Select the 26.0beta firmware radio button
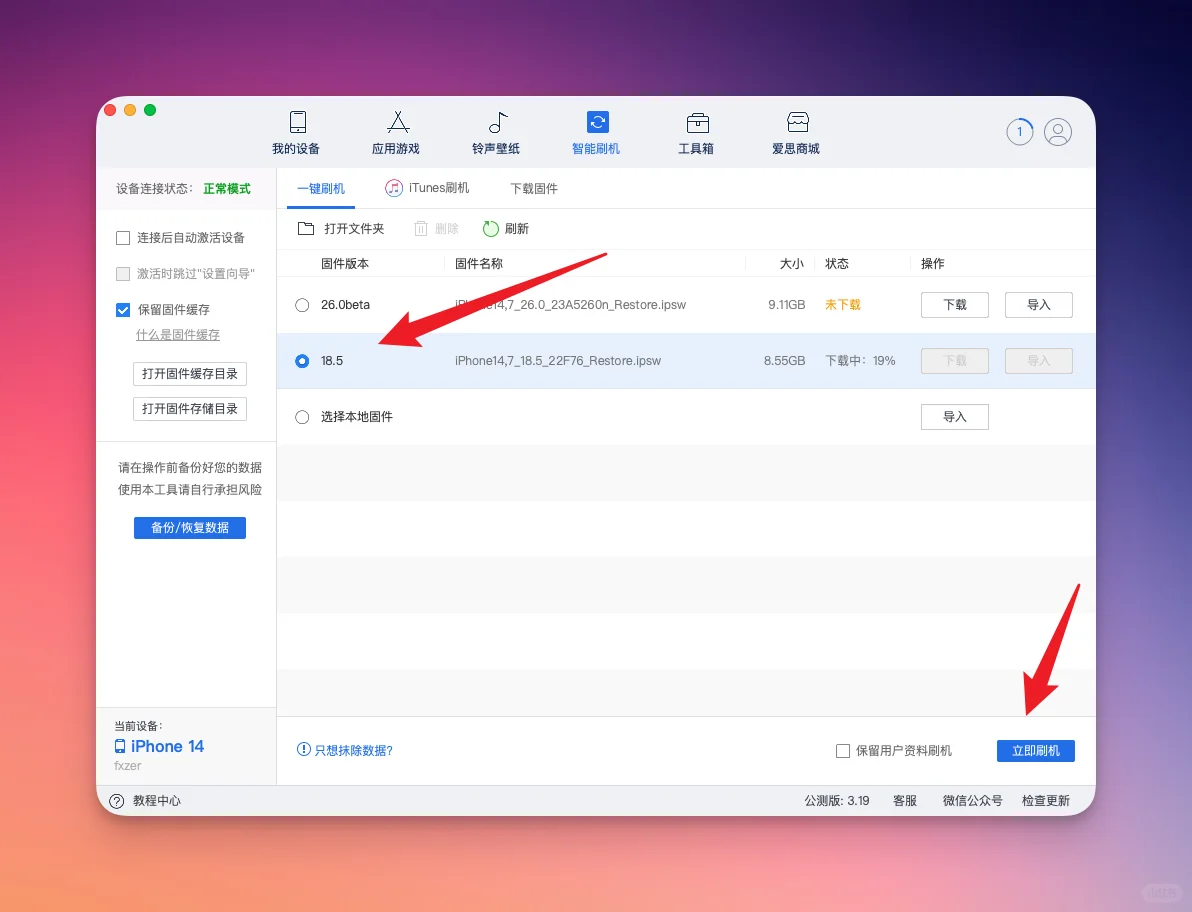This screenshot has height=912, width=1192. 302,305
